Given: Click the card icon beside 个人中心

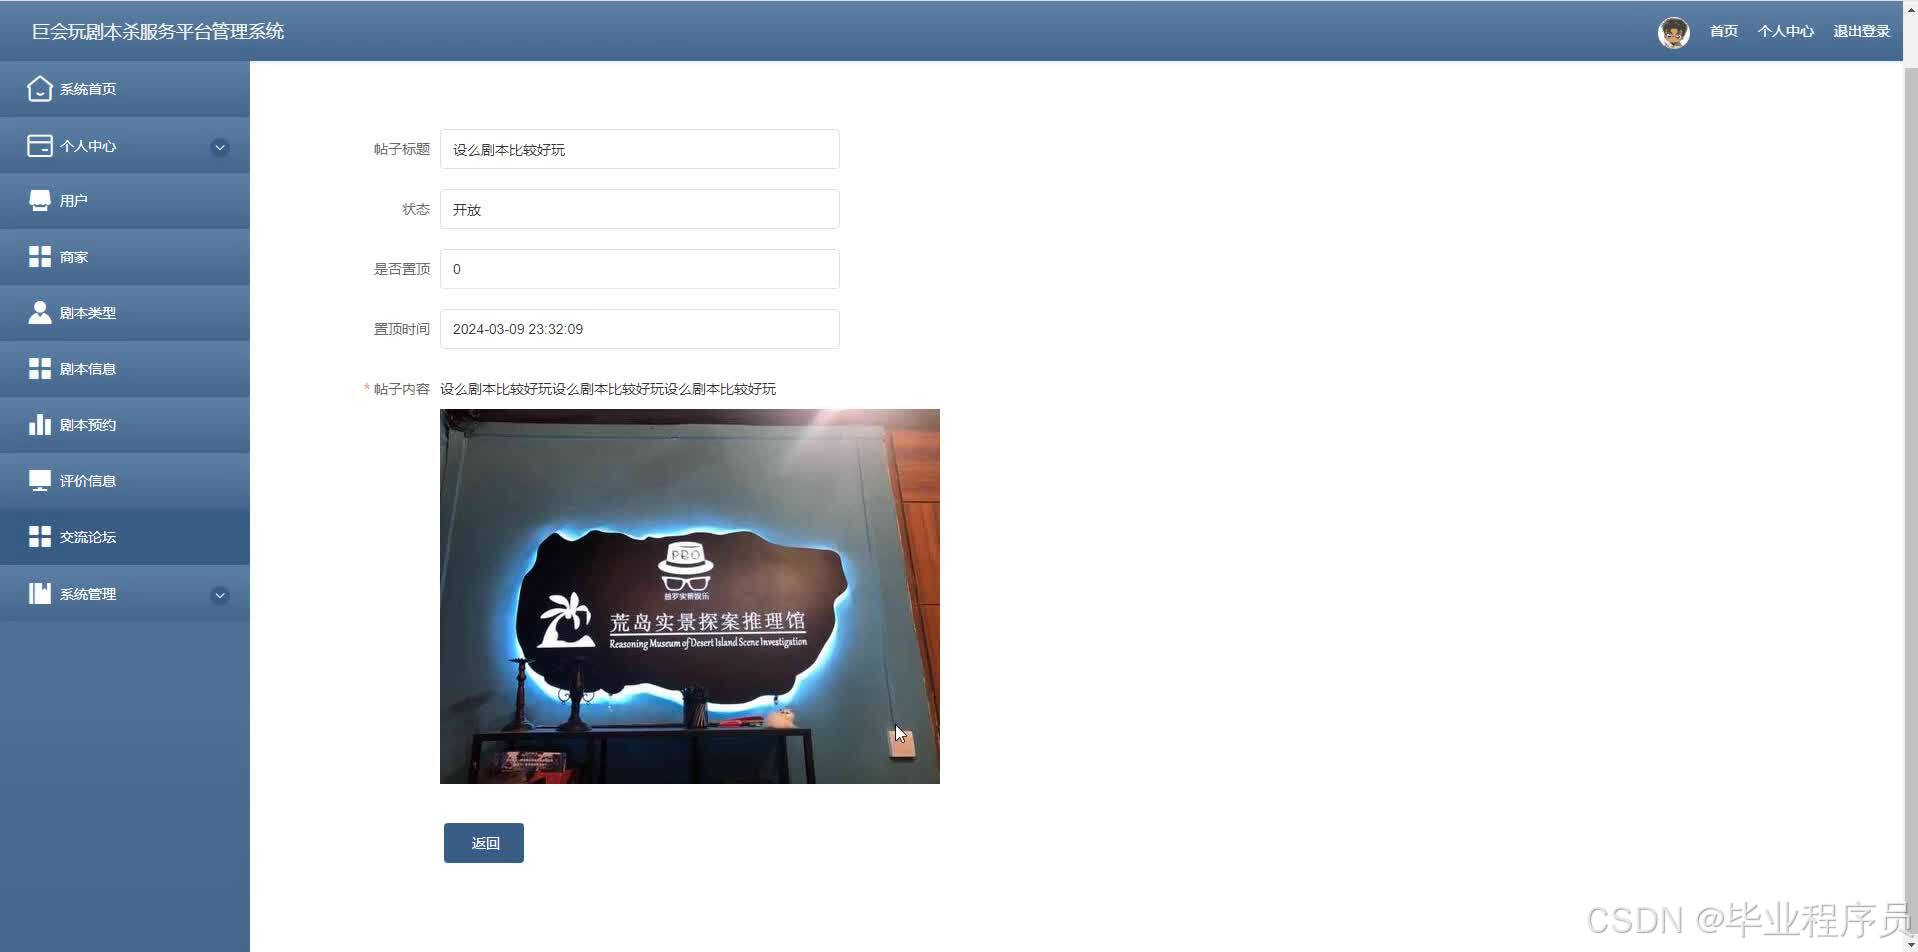Looking at the screenshot, I should click(x=39, y=146).
